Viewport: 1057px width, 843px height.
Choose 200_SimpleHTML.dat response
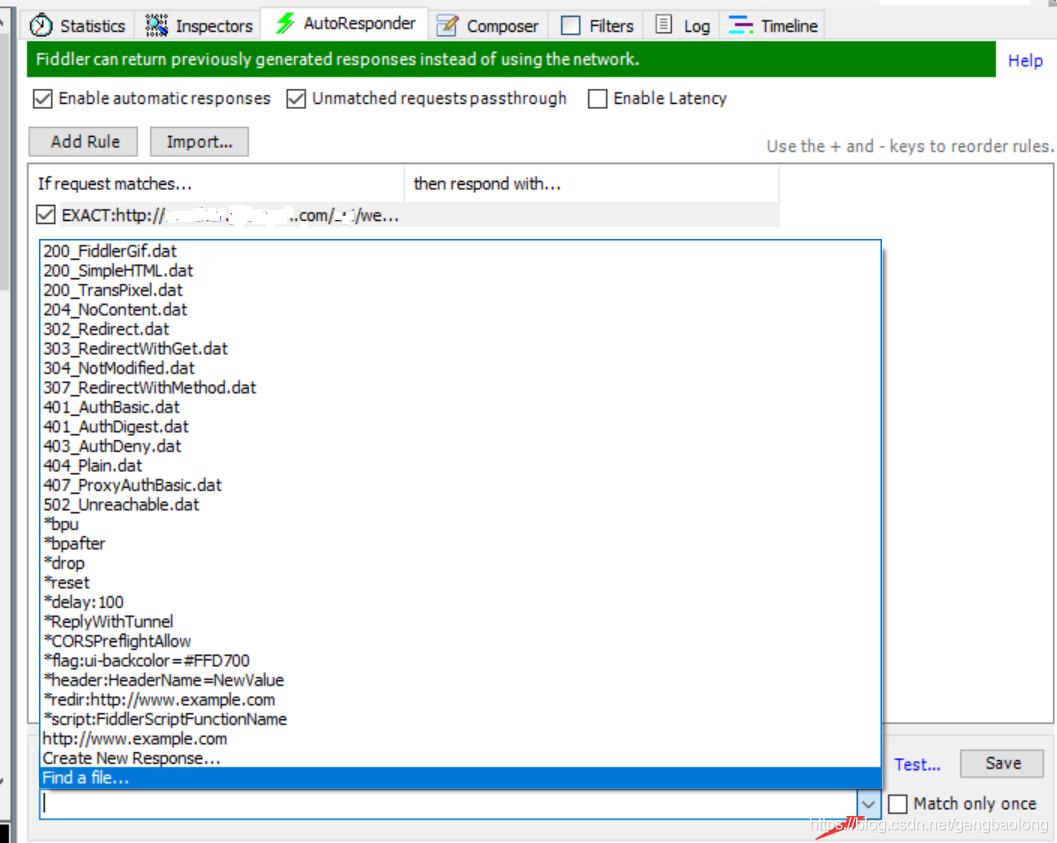tap(460, 270)
